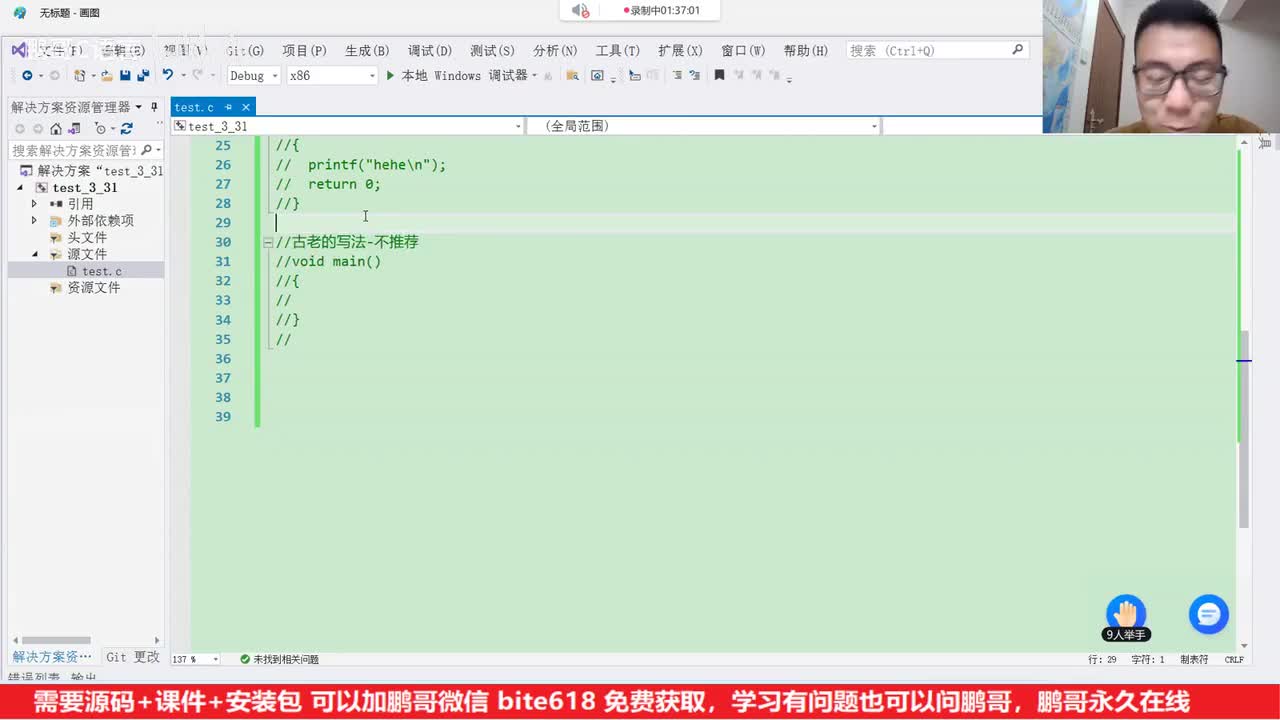Start debugging with the green play icon
Screen dimensions: 1280x720
pos(390,75)
